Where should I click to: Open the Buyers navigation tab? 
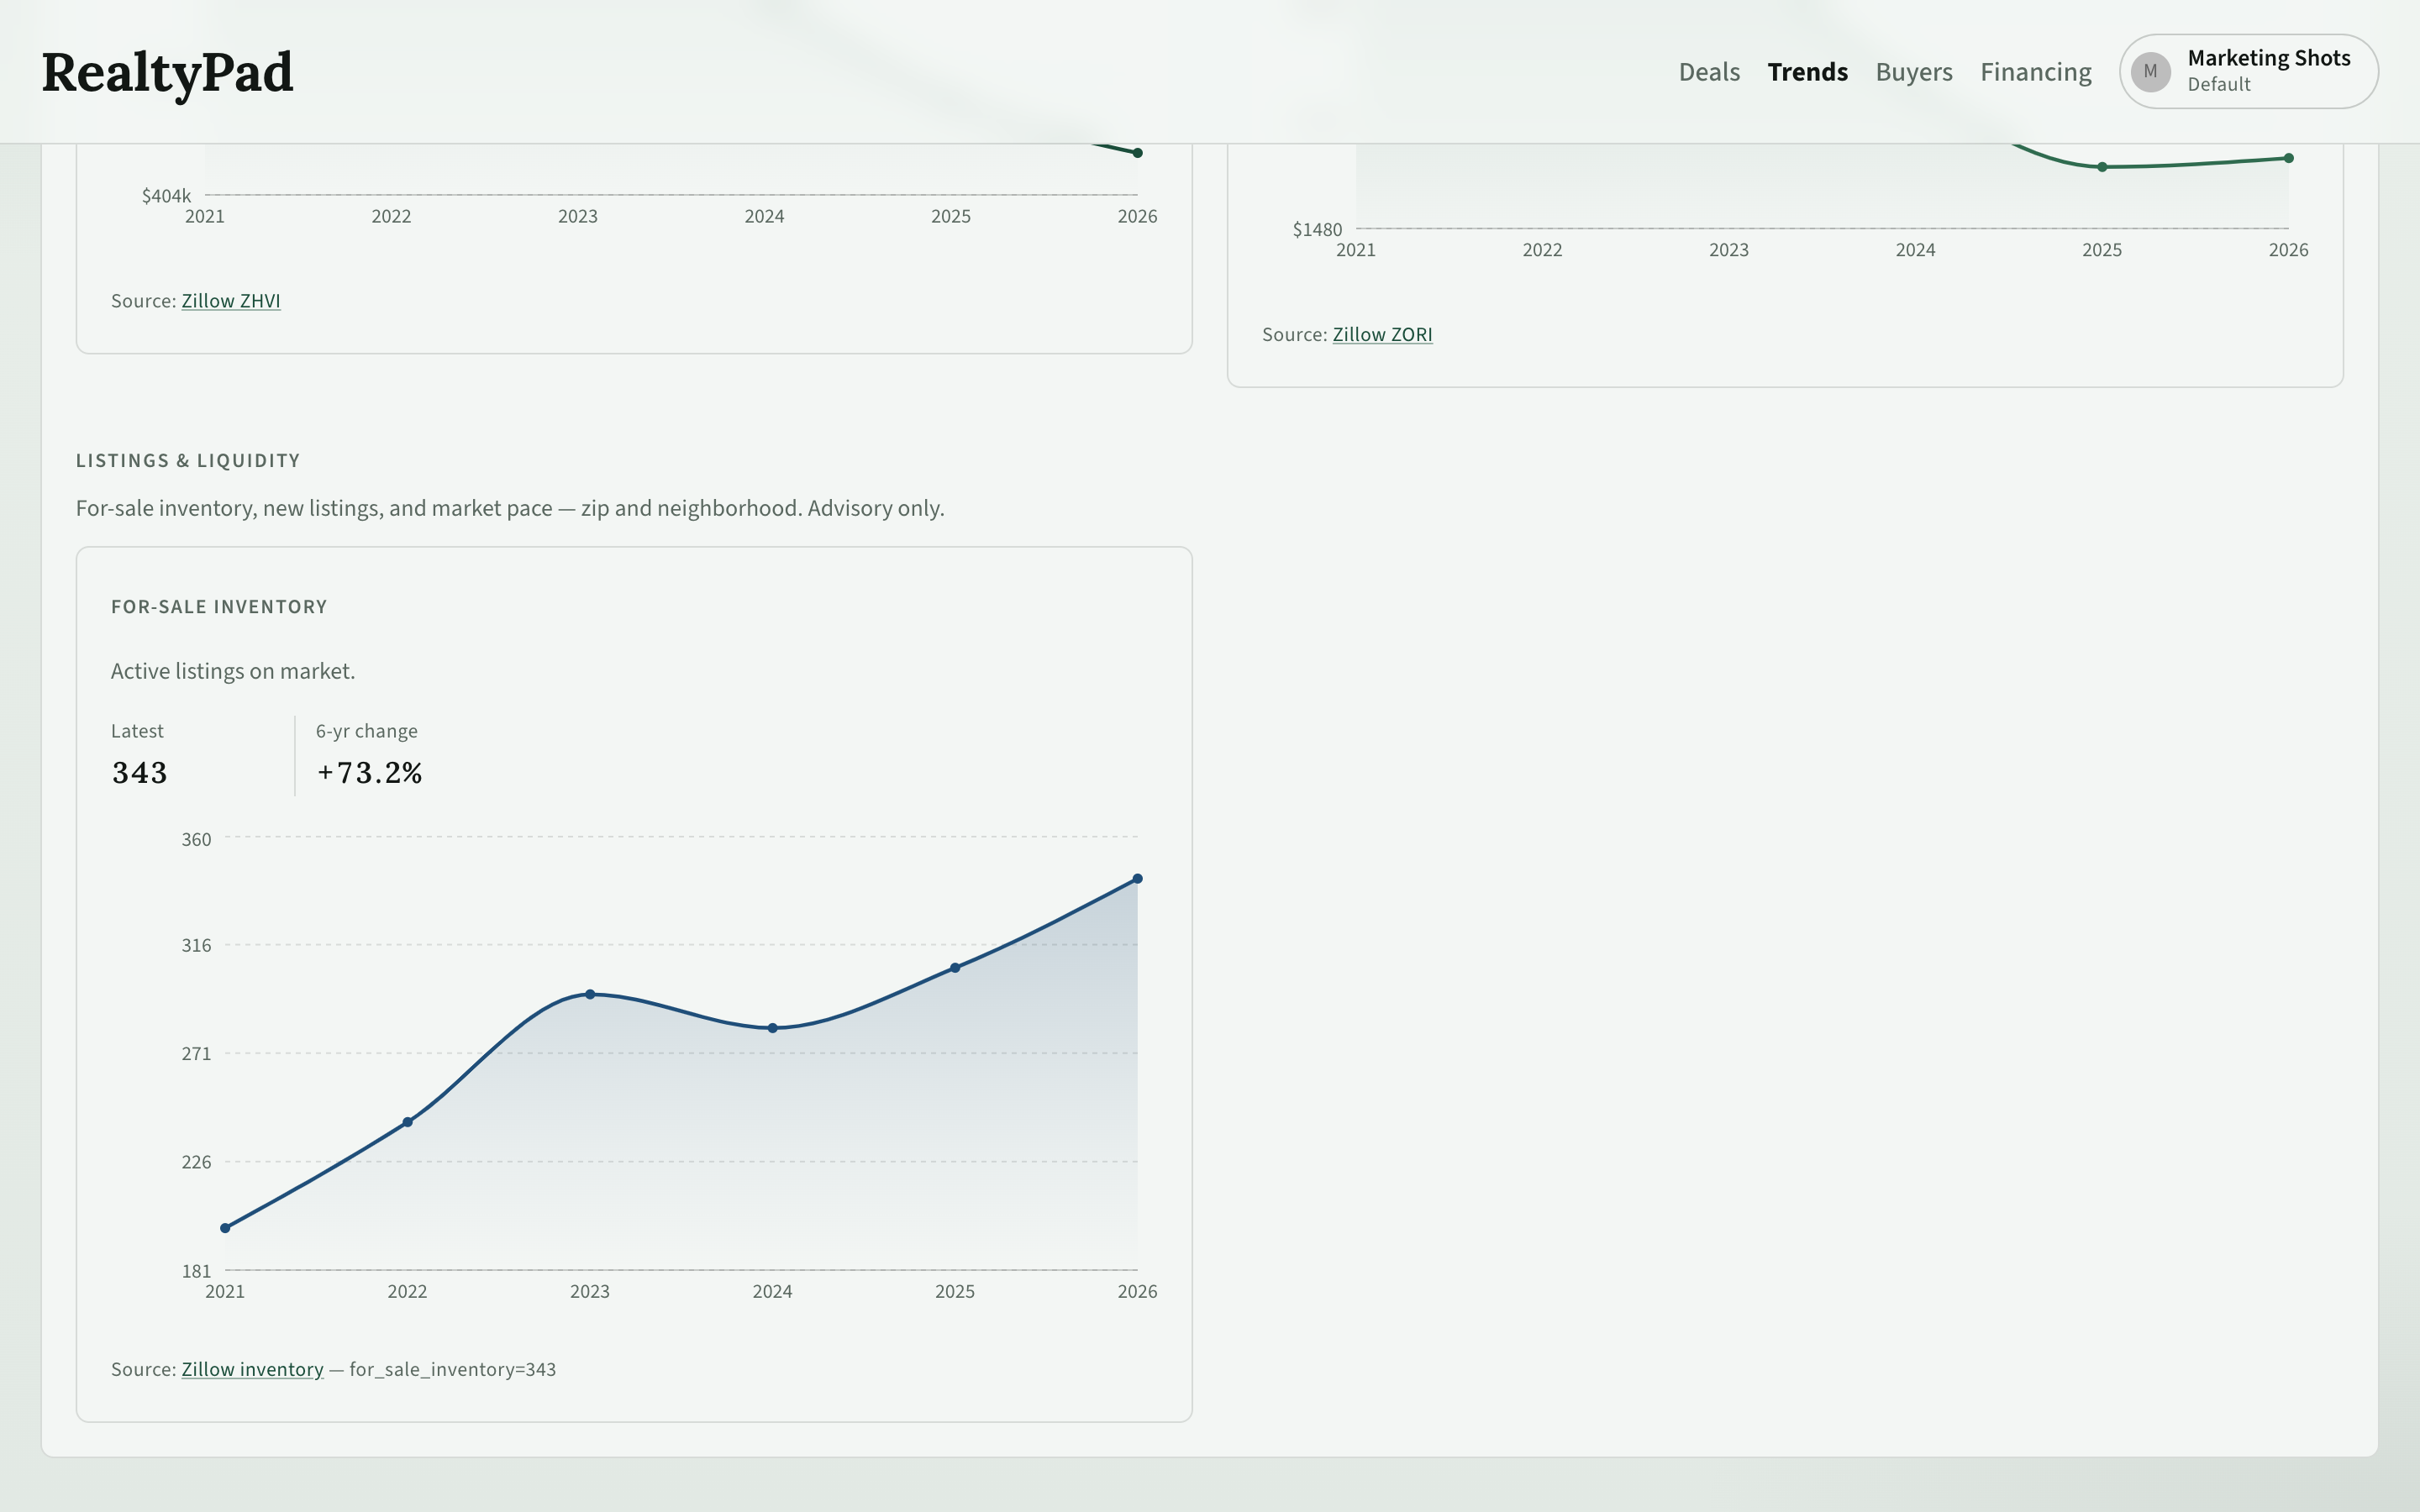[1914, 72]
